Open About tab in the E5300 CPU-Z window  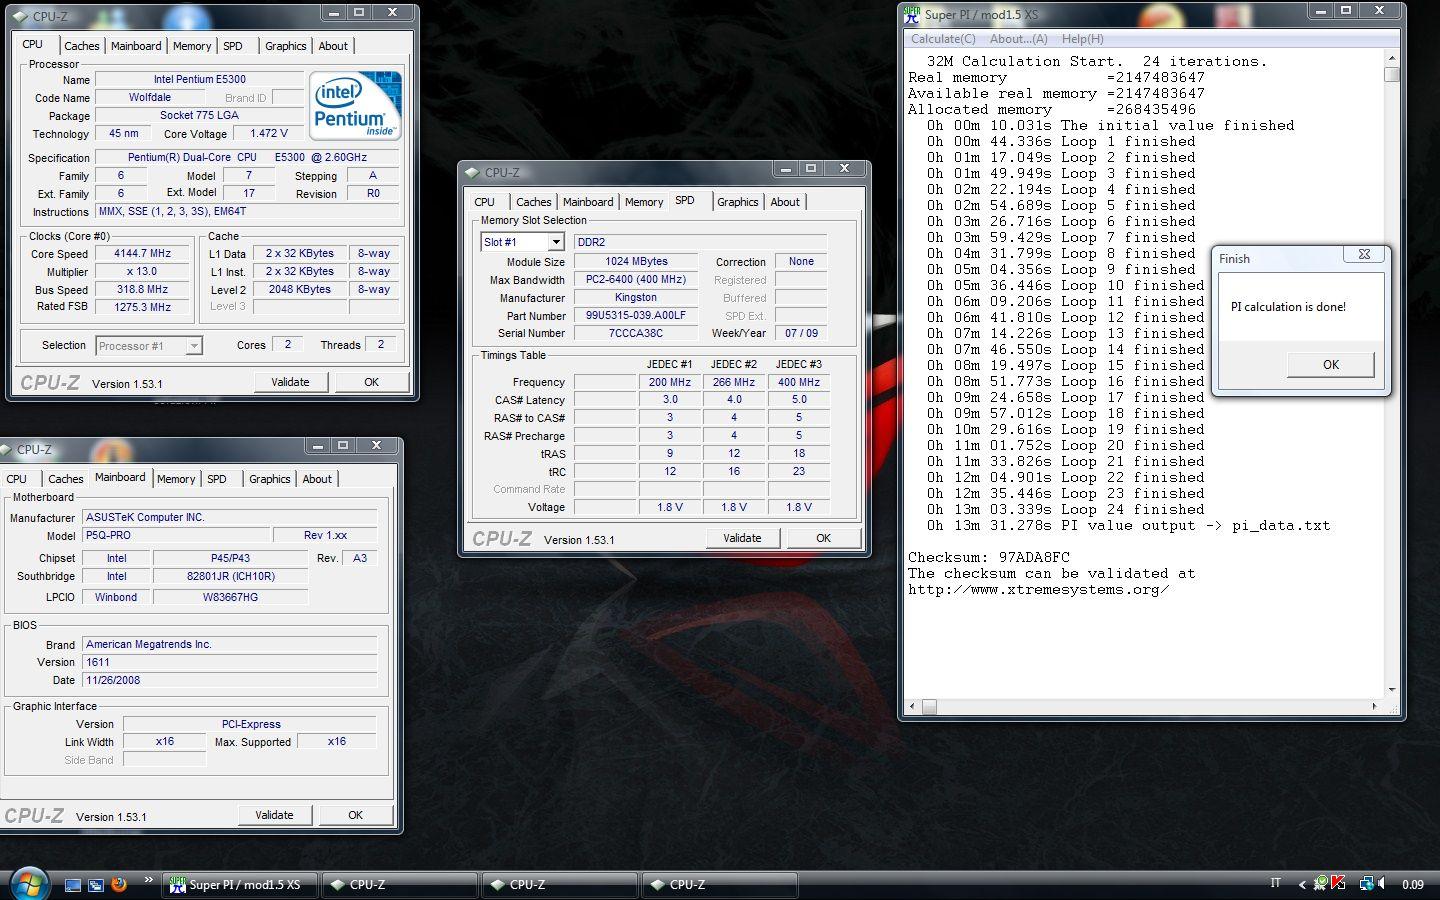[x=333, y=46]
